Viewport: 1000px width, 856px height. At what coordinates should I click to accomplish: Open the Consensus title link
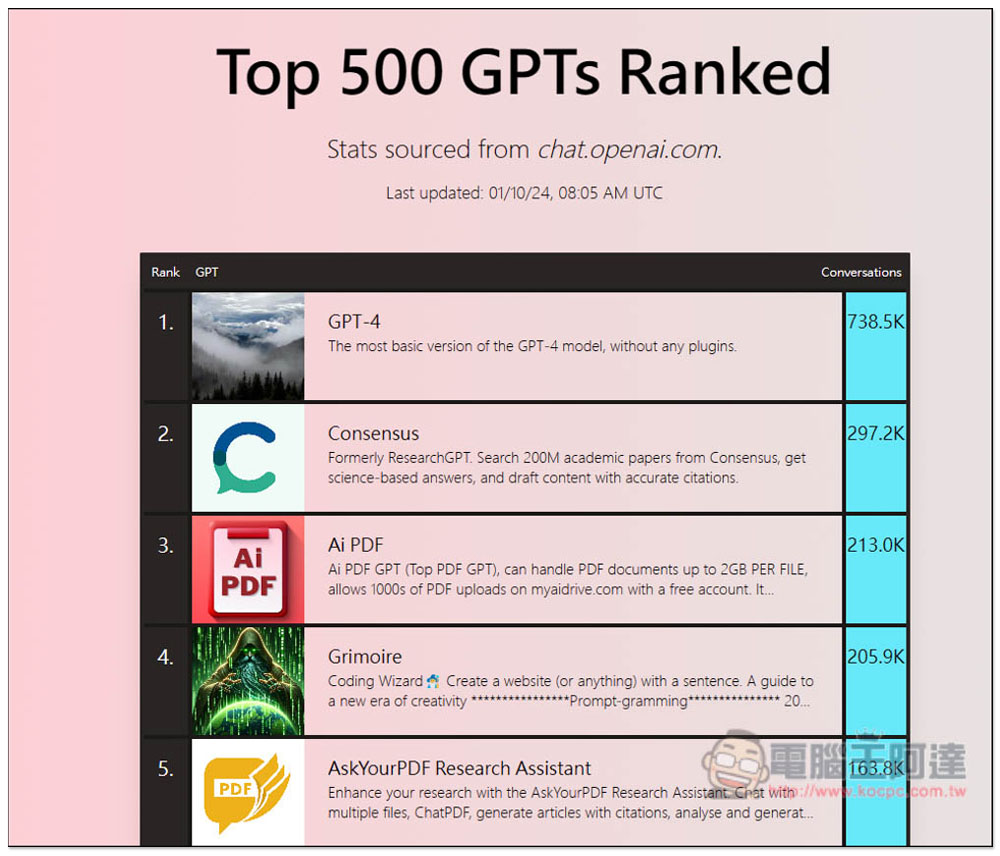[373, 433]
